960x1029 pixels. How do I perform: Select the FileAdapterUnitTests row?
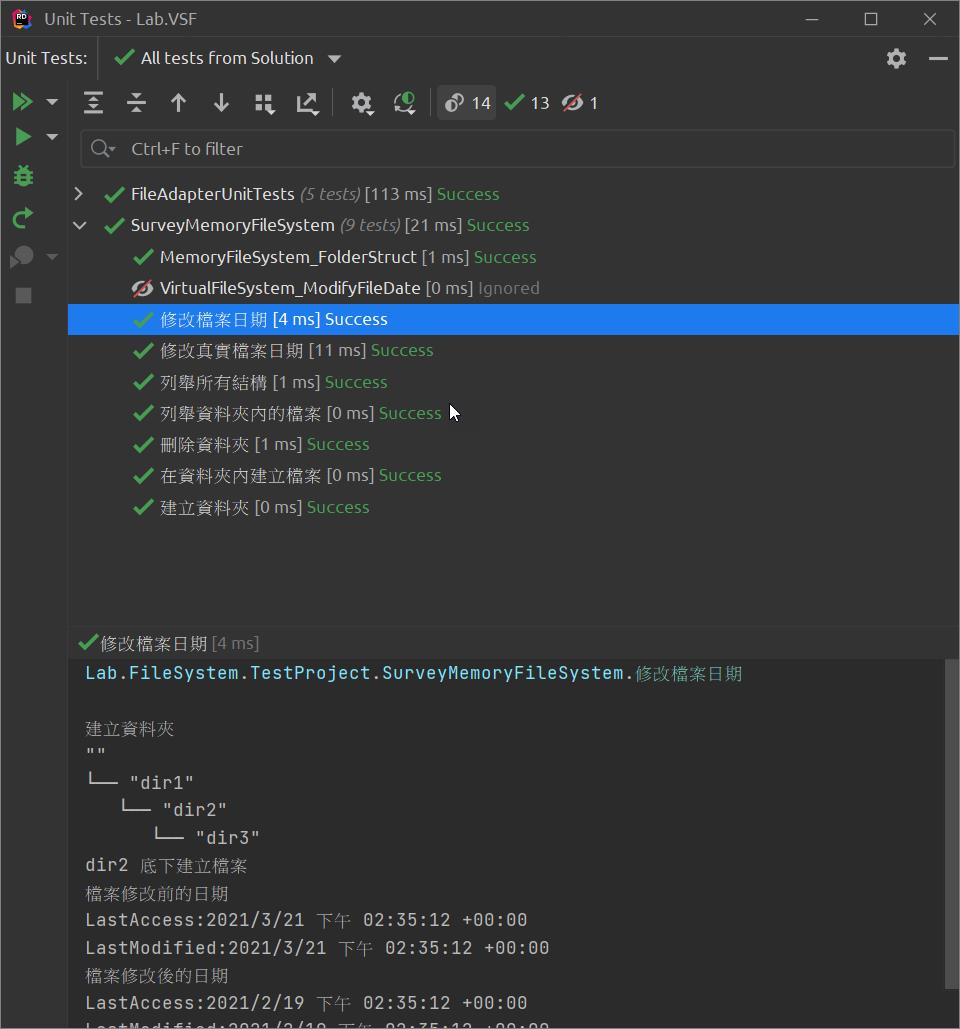pos(513,194)
